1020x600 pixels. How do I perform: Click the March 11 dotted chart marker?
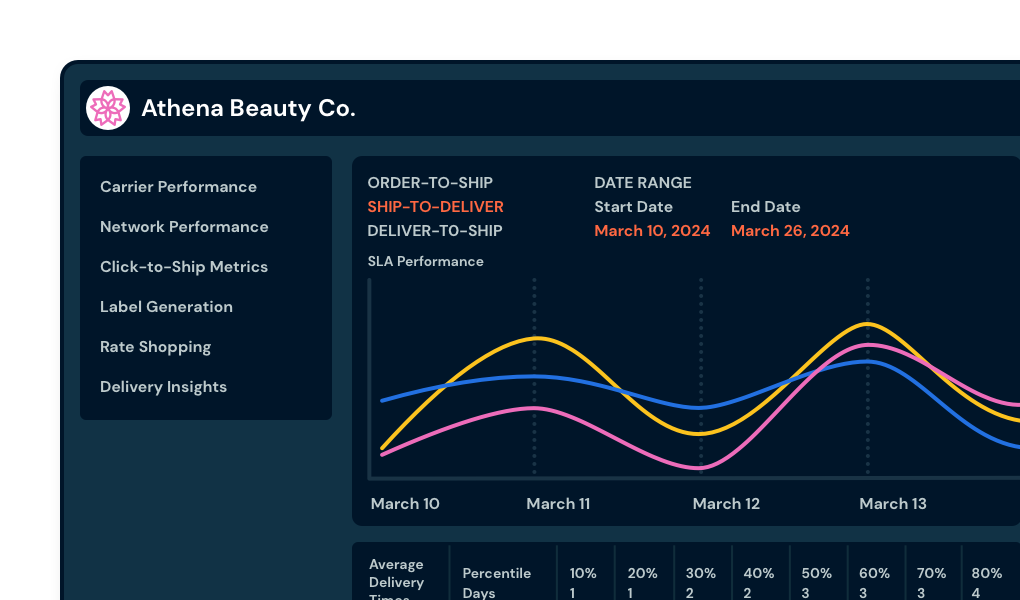click(x=534, y=380)
